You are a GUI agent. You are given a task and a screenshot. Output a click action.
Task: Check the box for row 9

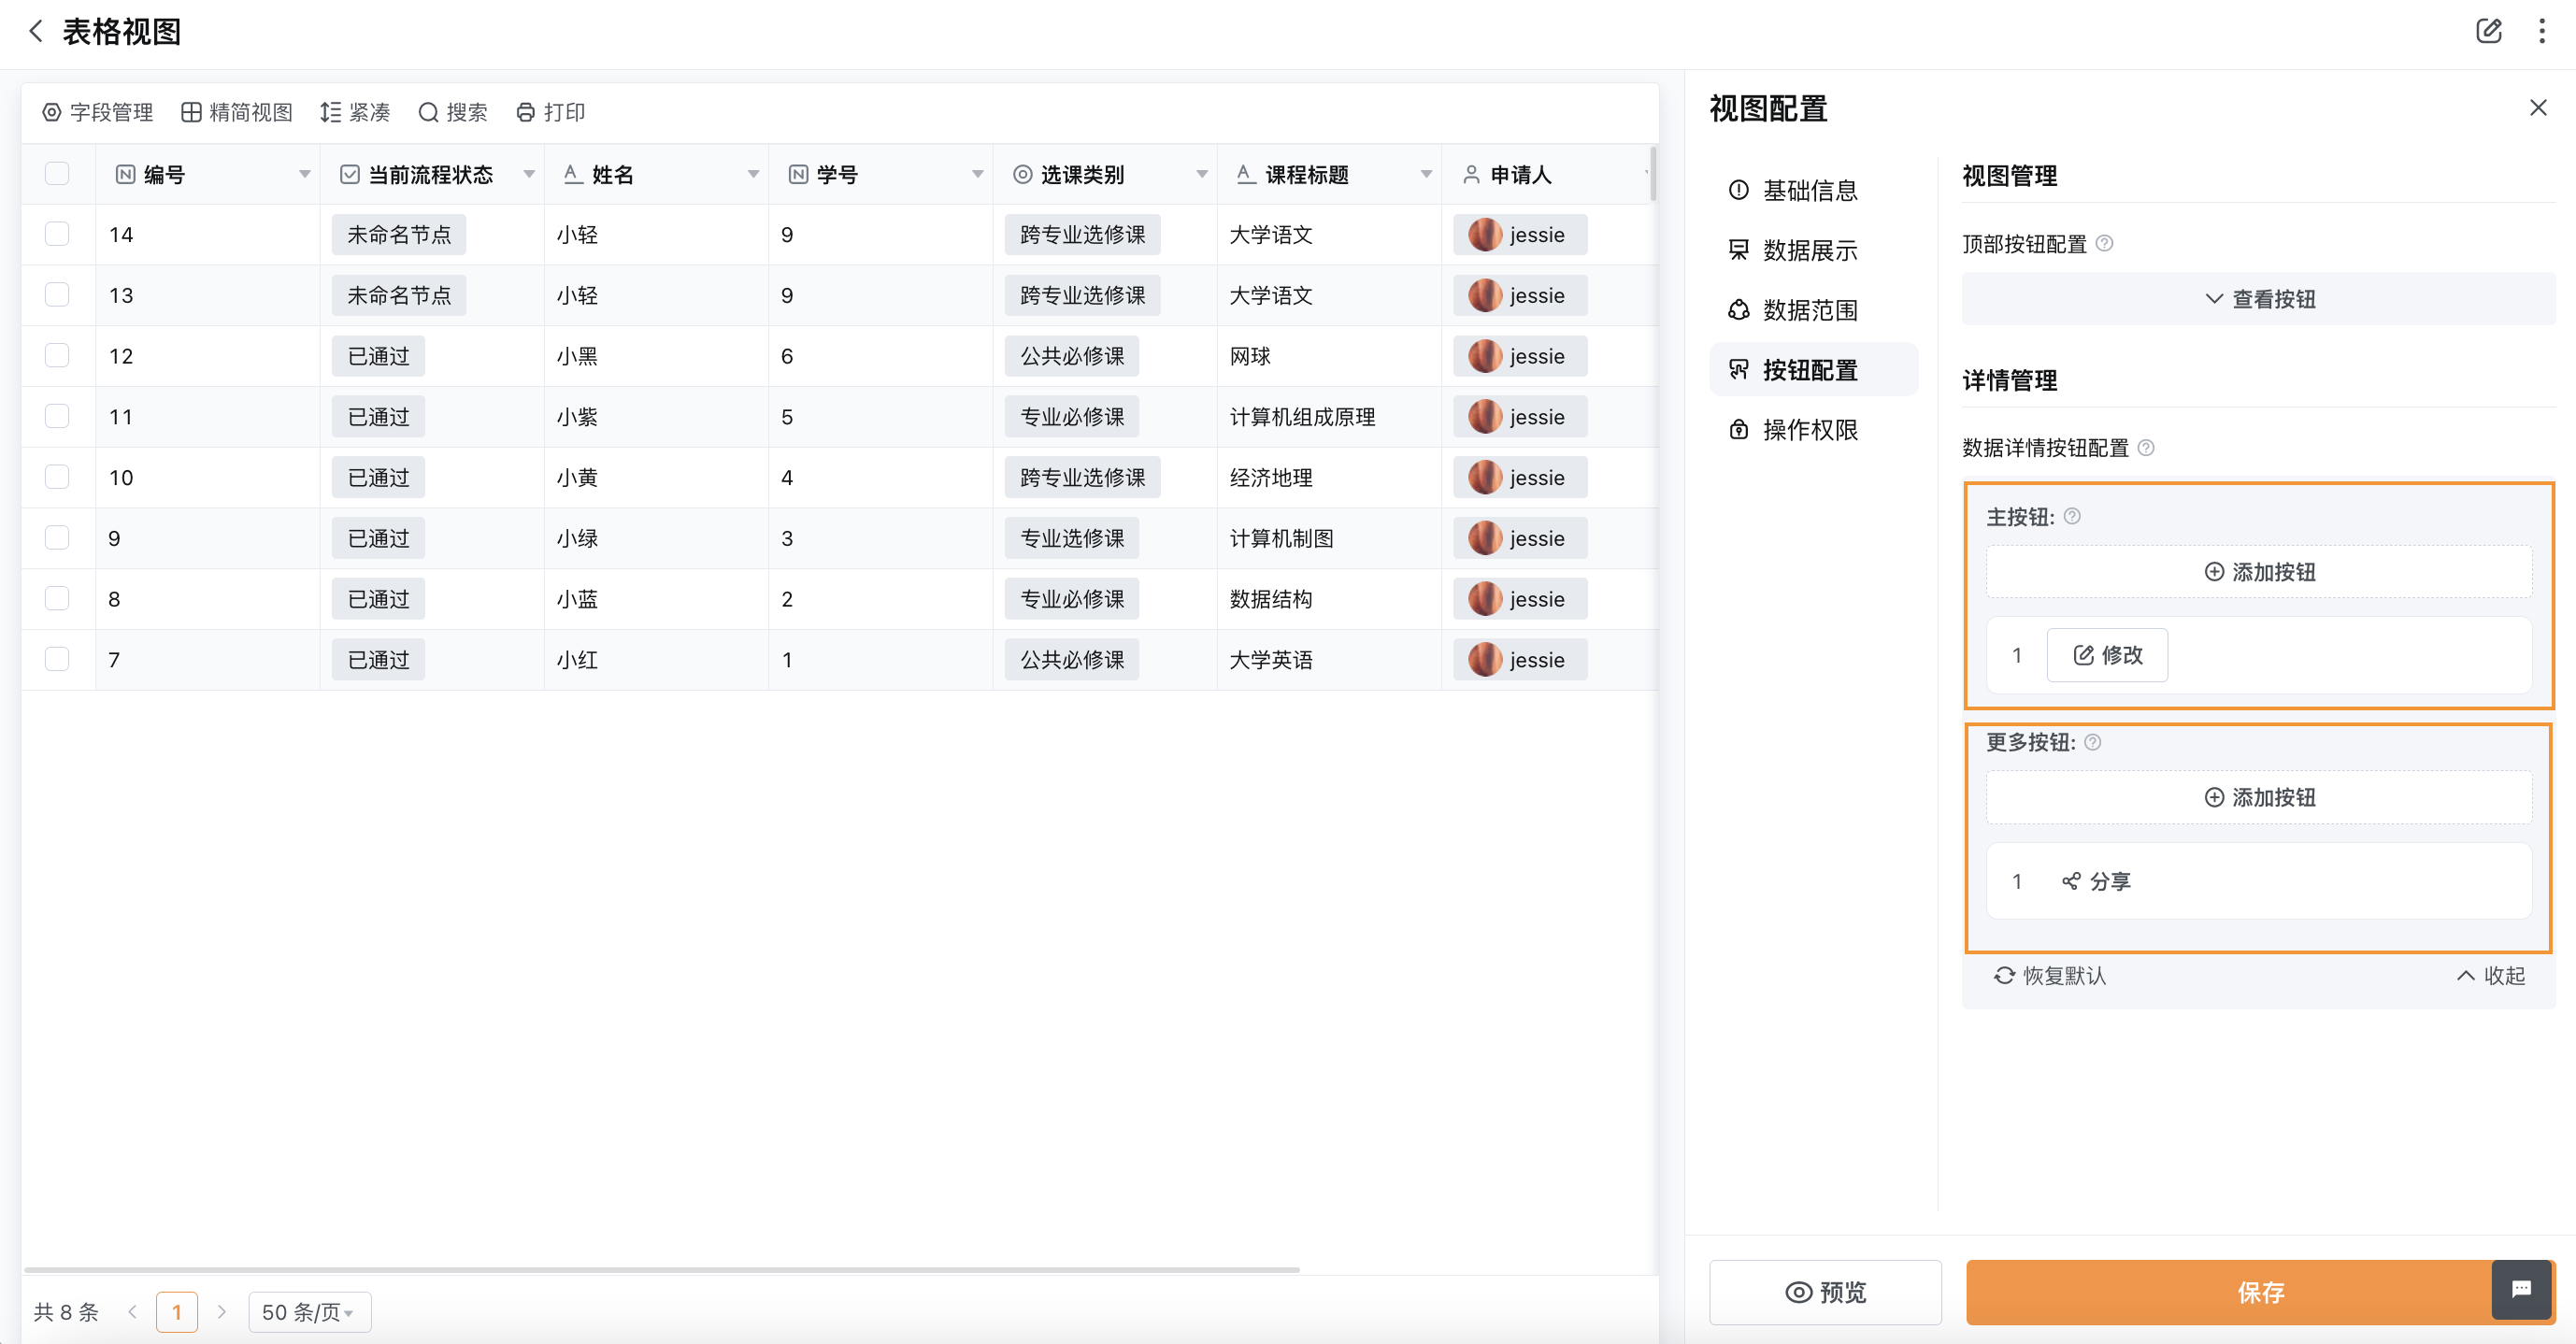(x=57, y=538)
